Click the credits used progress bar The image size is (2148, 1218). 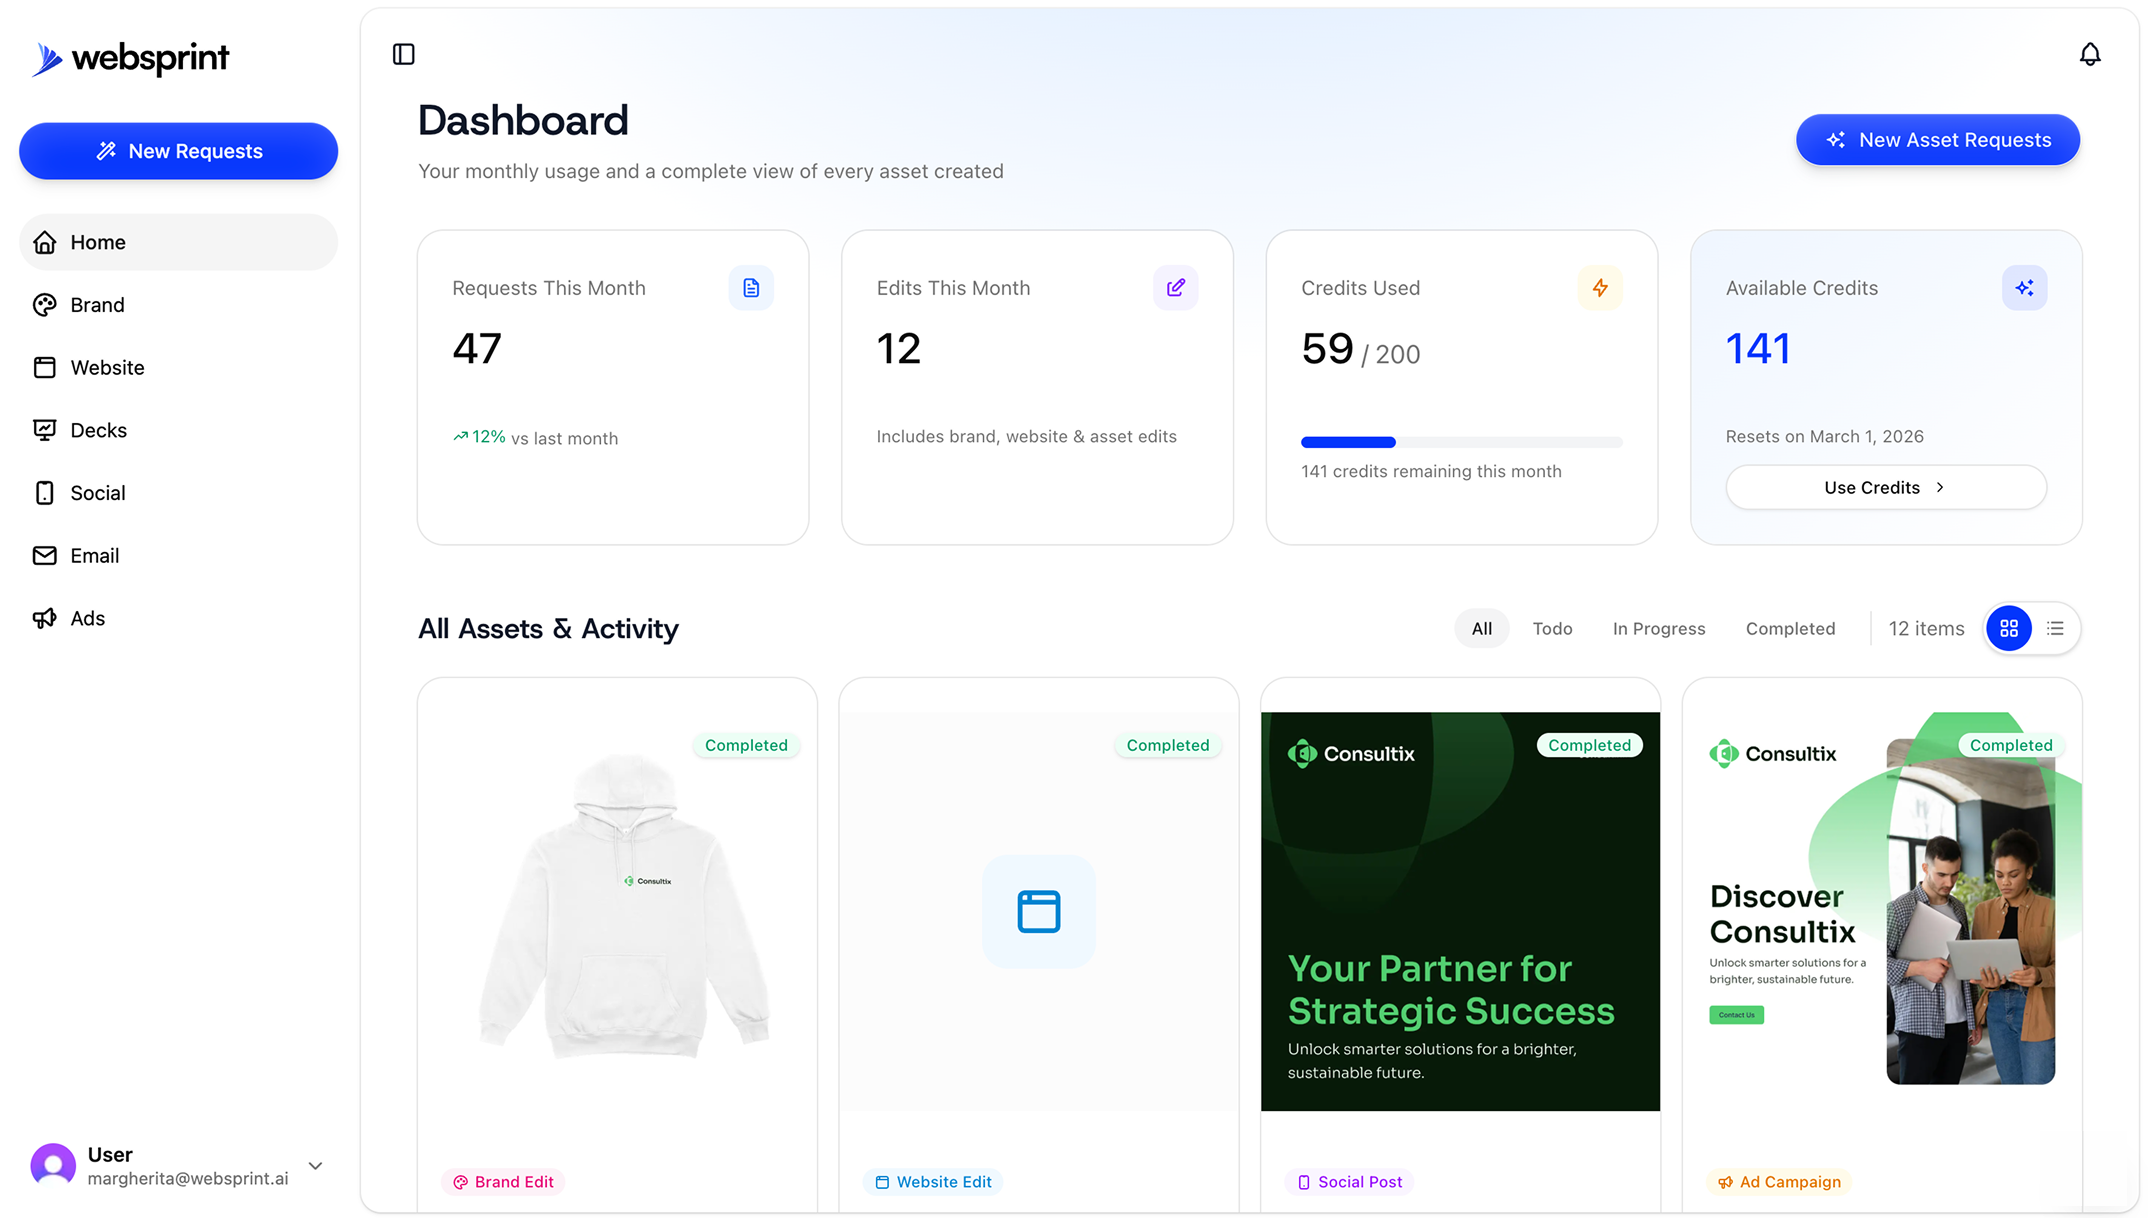[1460, 442]
